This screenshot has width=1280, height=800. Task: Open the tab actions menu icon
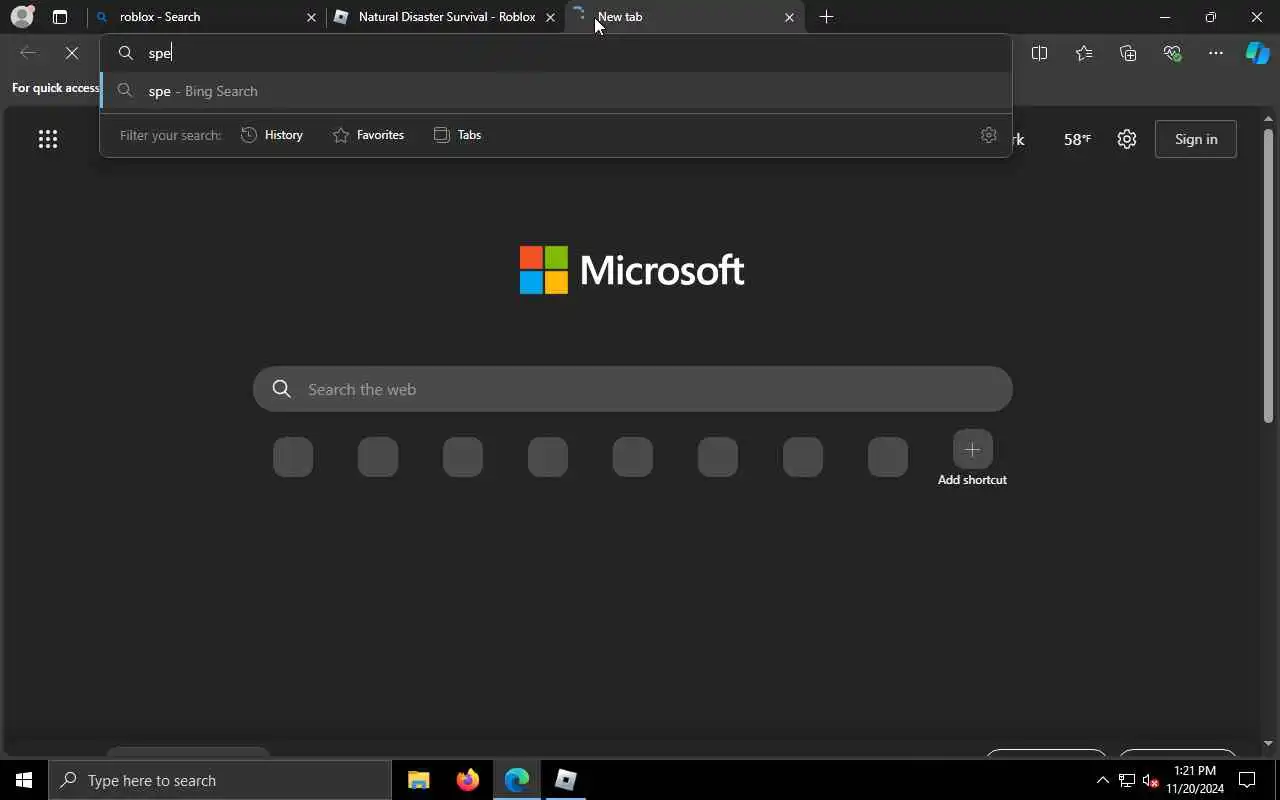pyautogui.click(x=60, y=17)
